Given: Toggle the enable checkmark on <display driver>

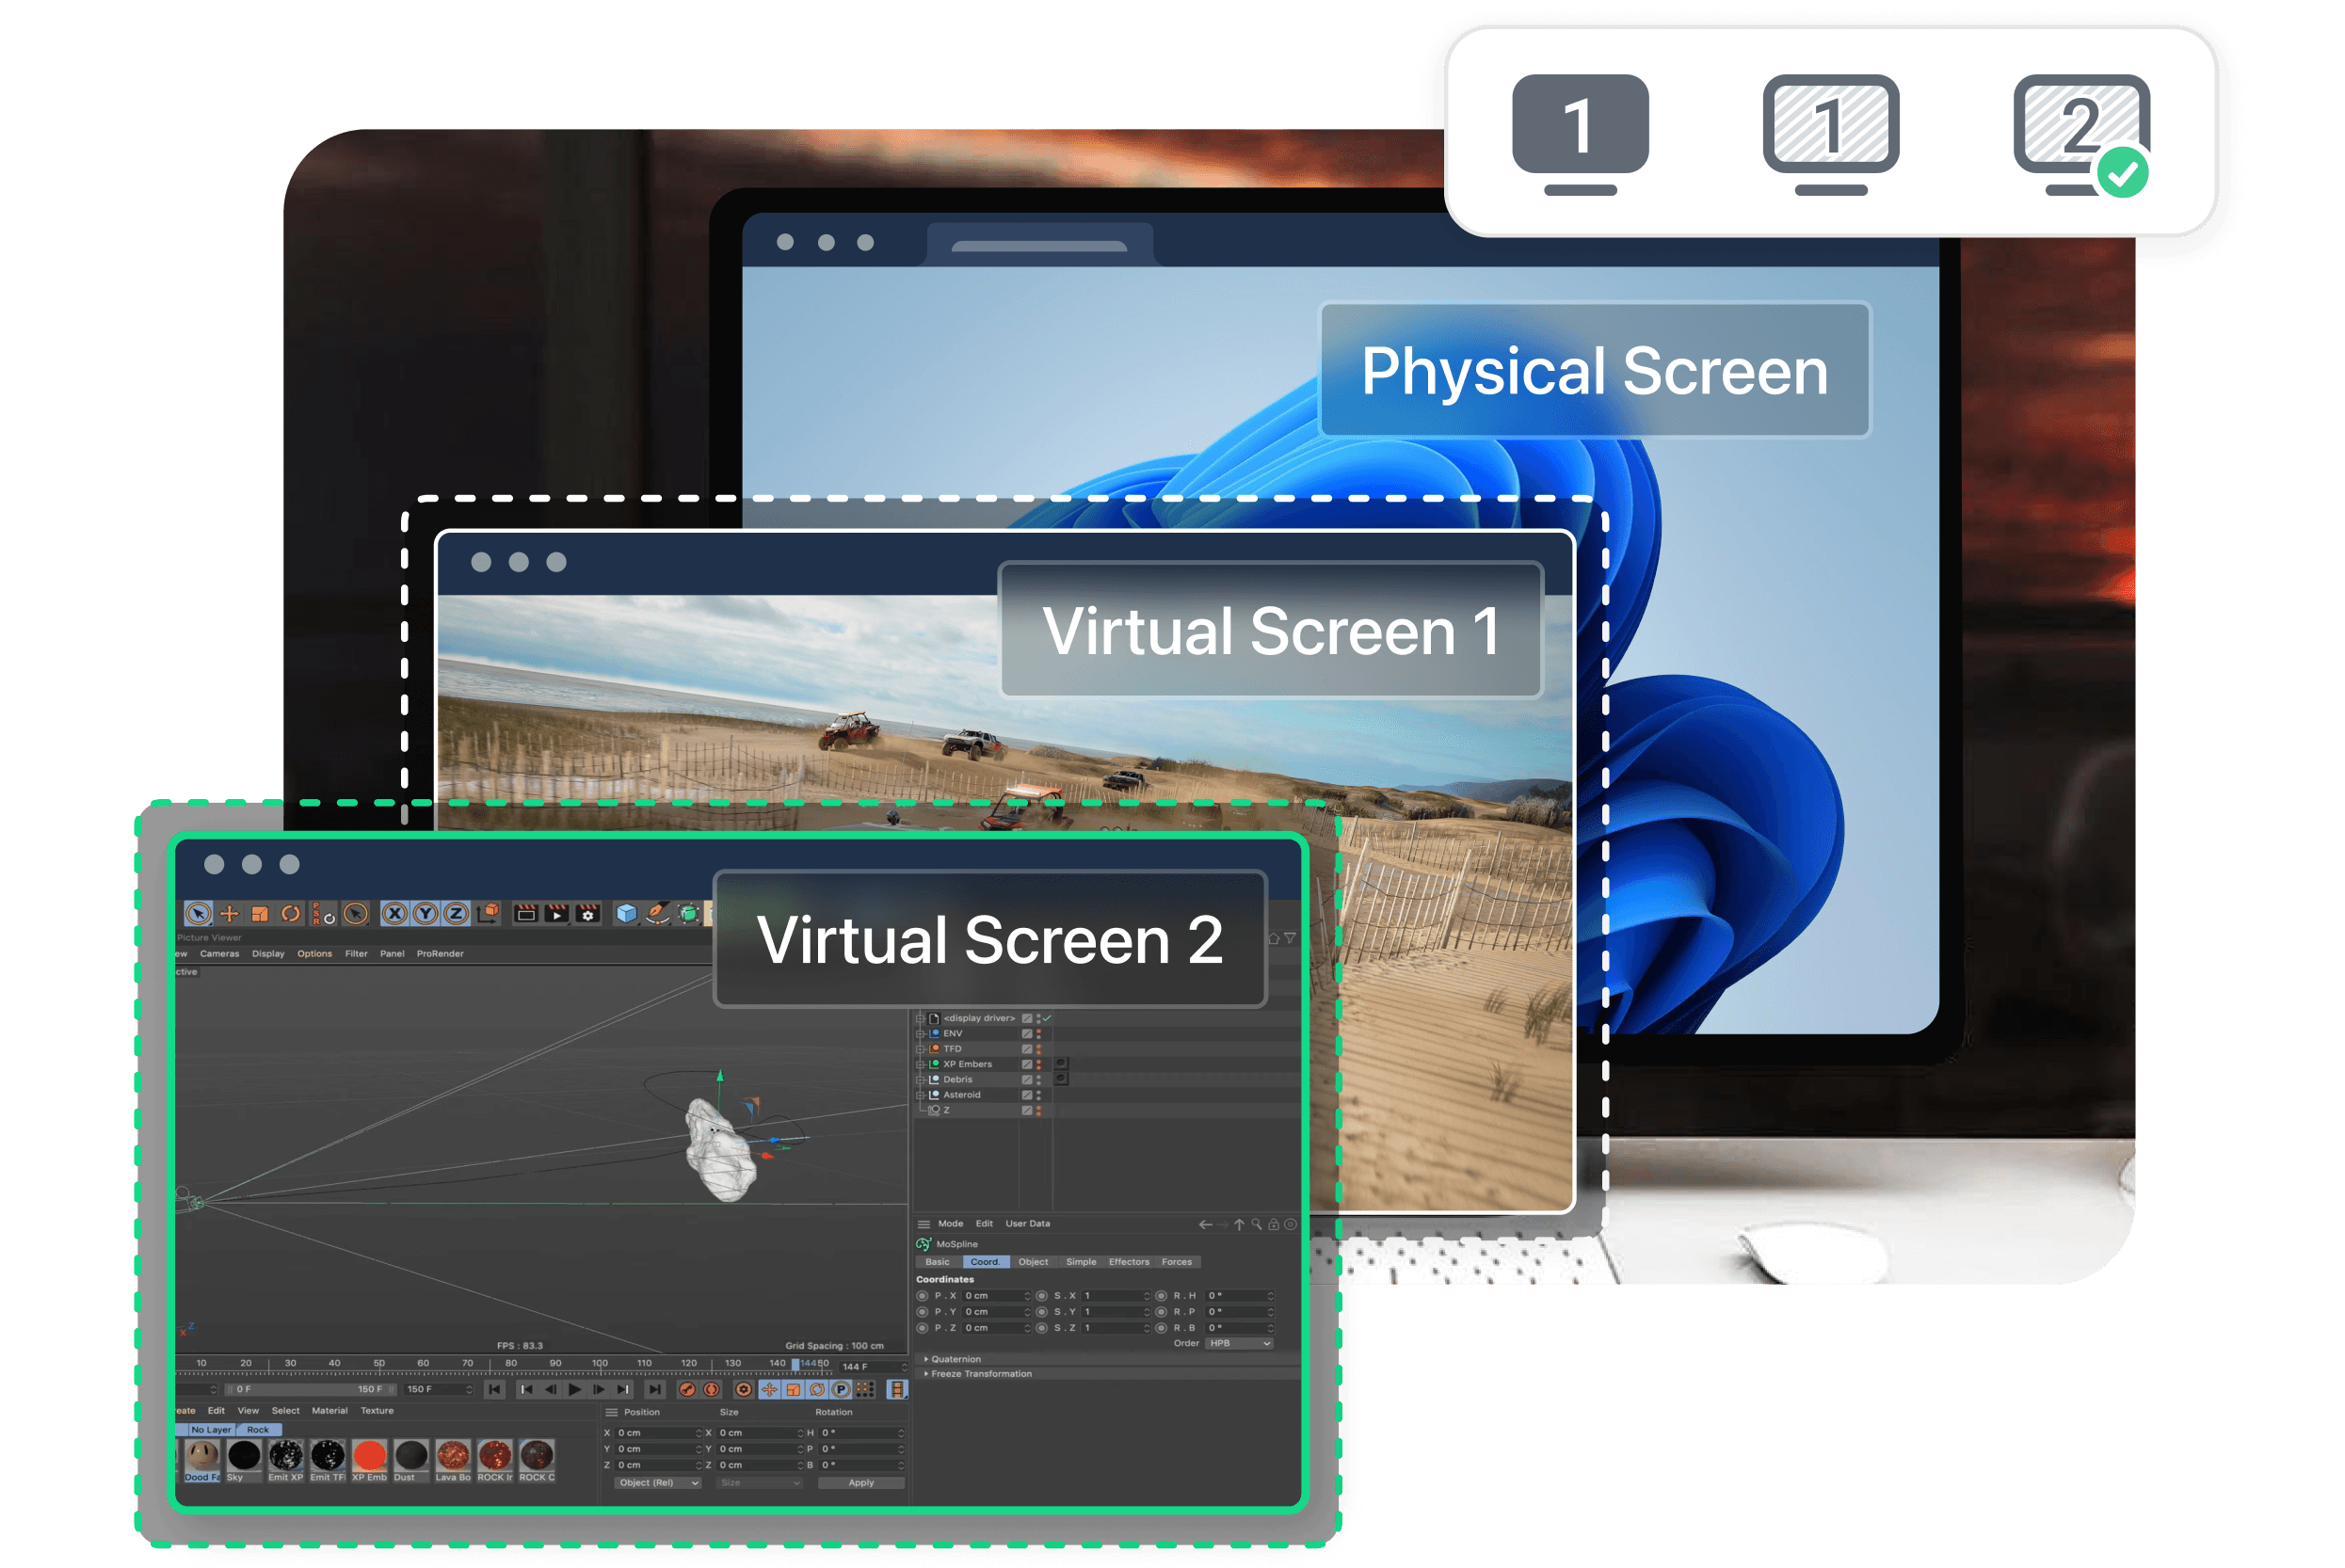Looking at the screenshot, I should pos(1047,1019).
